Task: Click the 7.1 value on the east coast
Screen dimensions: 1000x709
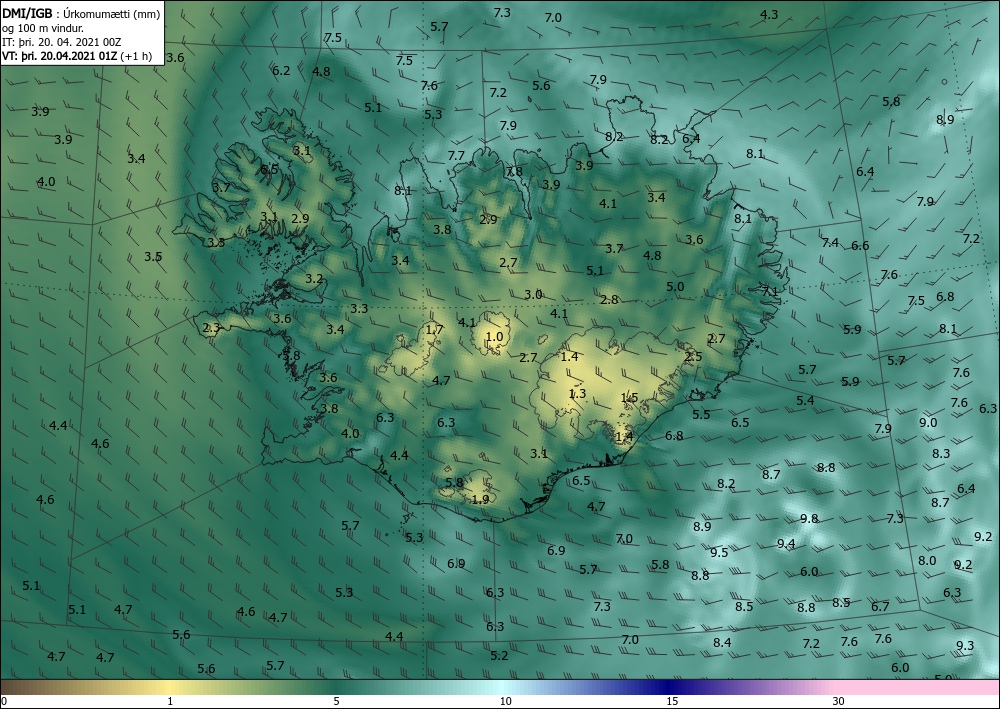Action: click(x=770, y=291)
